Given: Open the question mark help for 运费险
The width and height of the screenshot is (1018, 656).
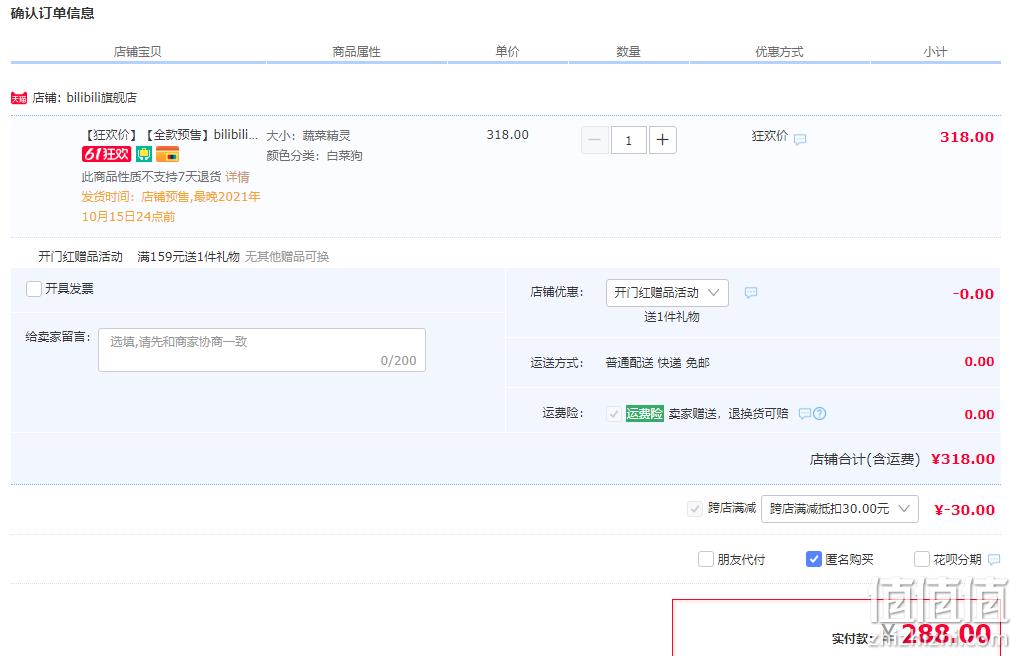Looking at the screenshot, I should click(x=819, y=414).
